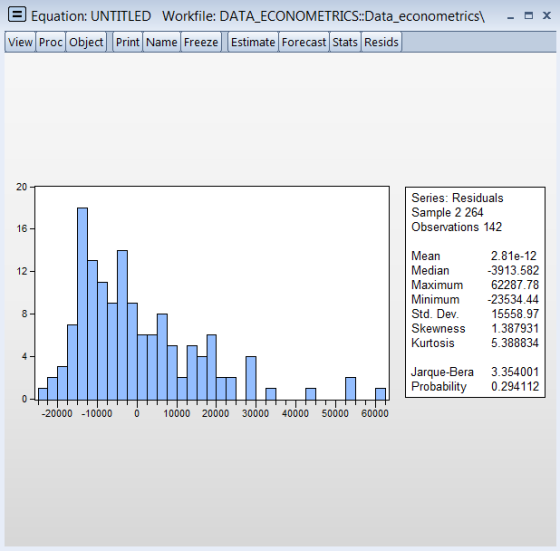Select the Maximum value 62287.78
Image resolution: width=560 pixels, height=551 pixels.
pyautogui.click(x=515, y=285)
